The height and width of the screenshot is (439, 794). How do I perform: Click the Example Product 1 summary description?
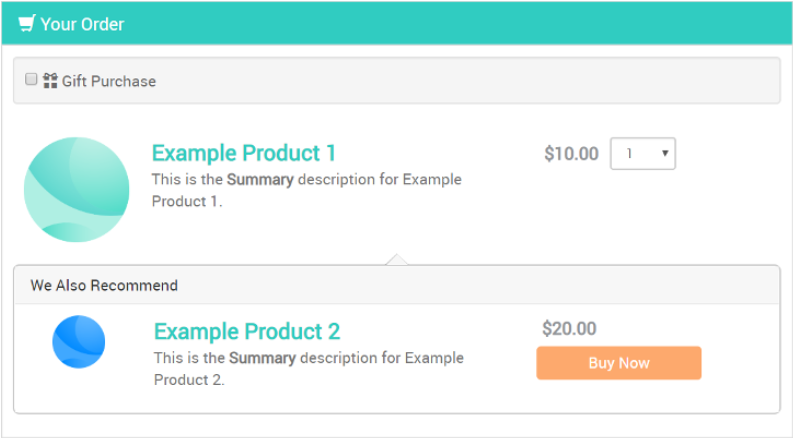(x=306, y=190)
